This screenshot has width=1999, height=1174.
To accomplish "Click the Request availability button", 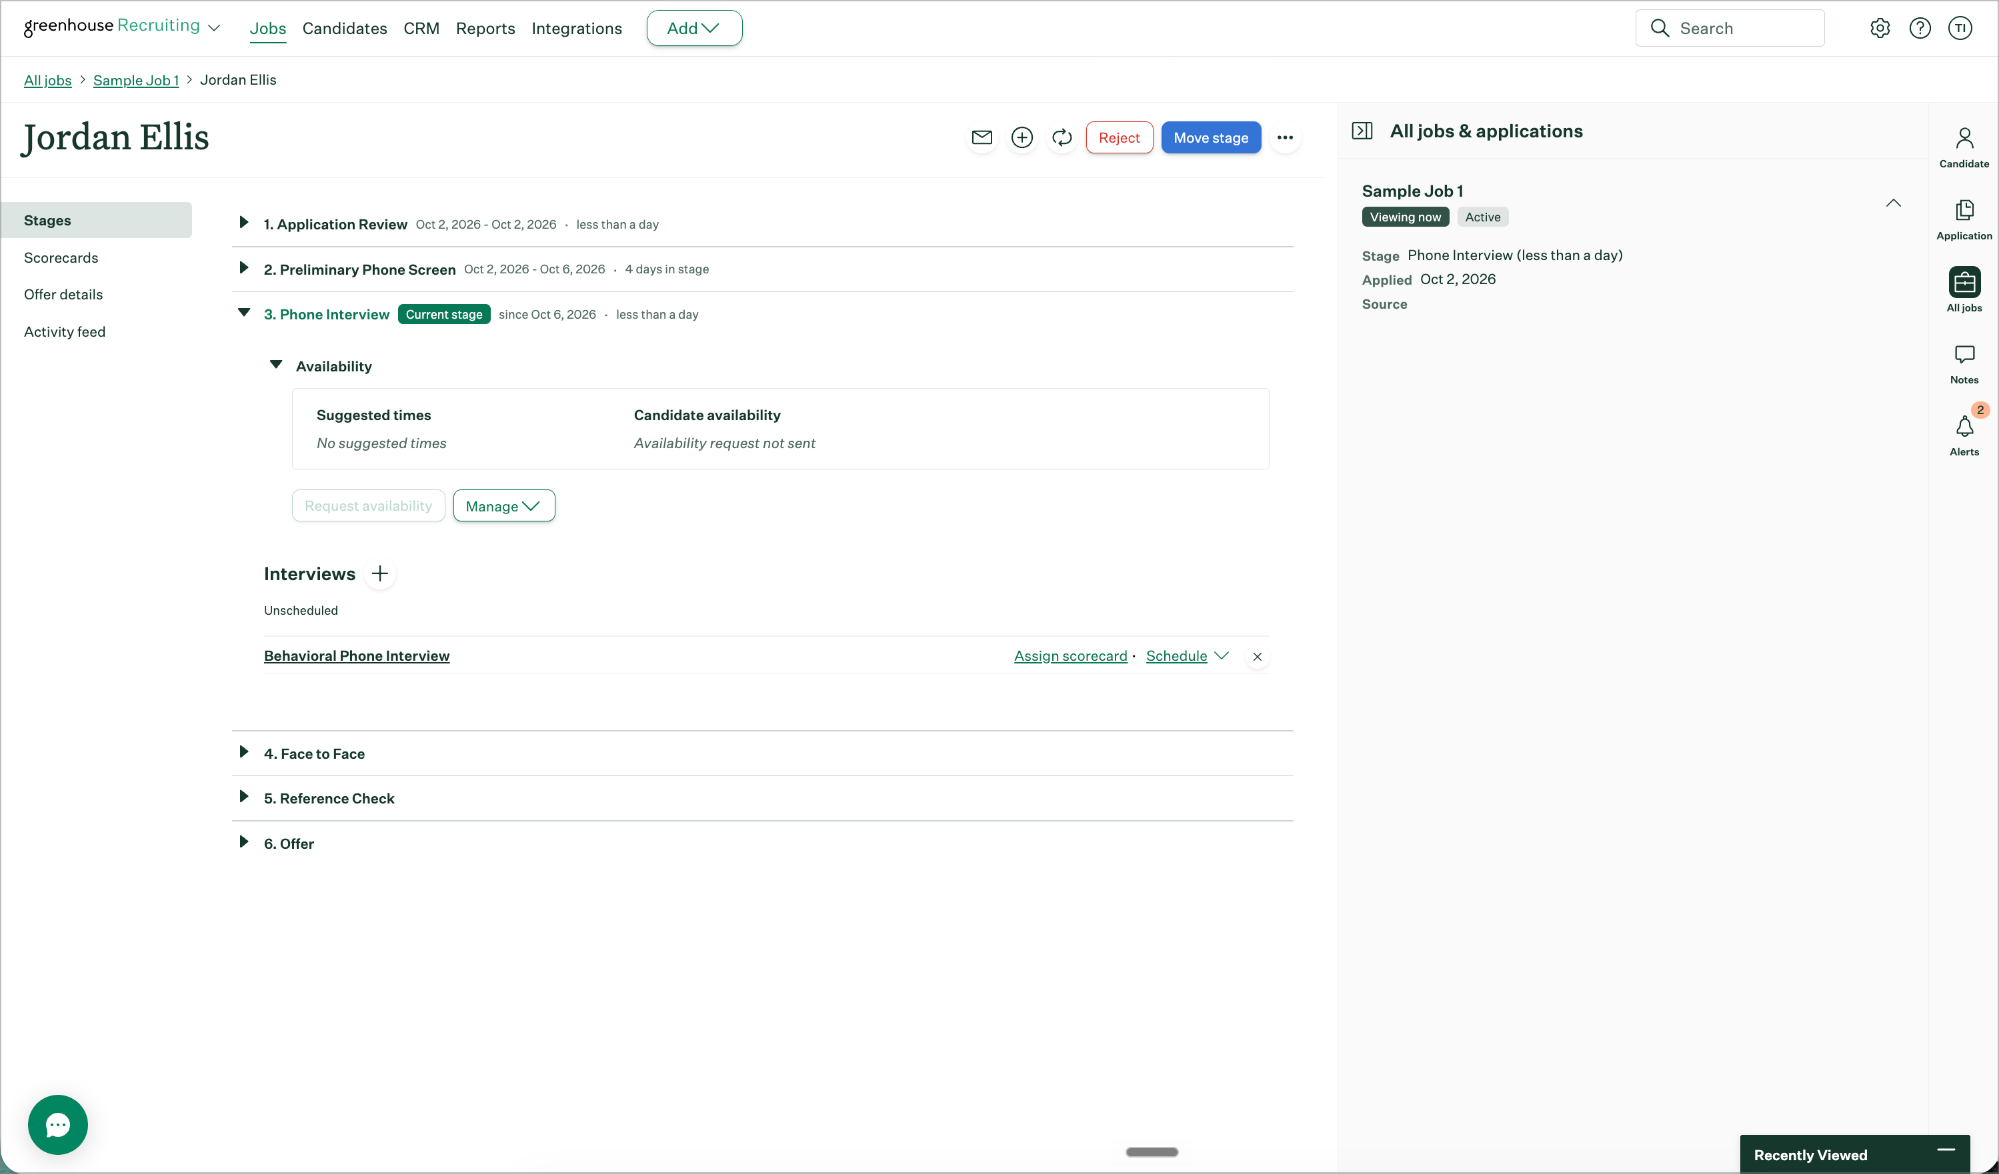I will coord(368,506).
